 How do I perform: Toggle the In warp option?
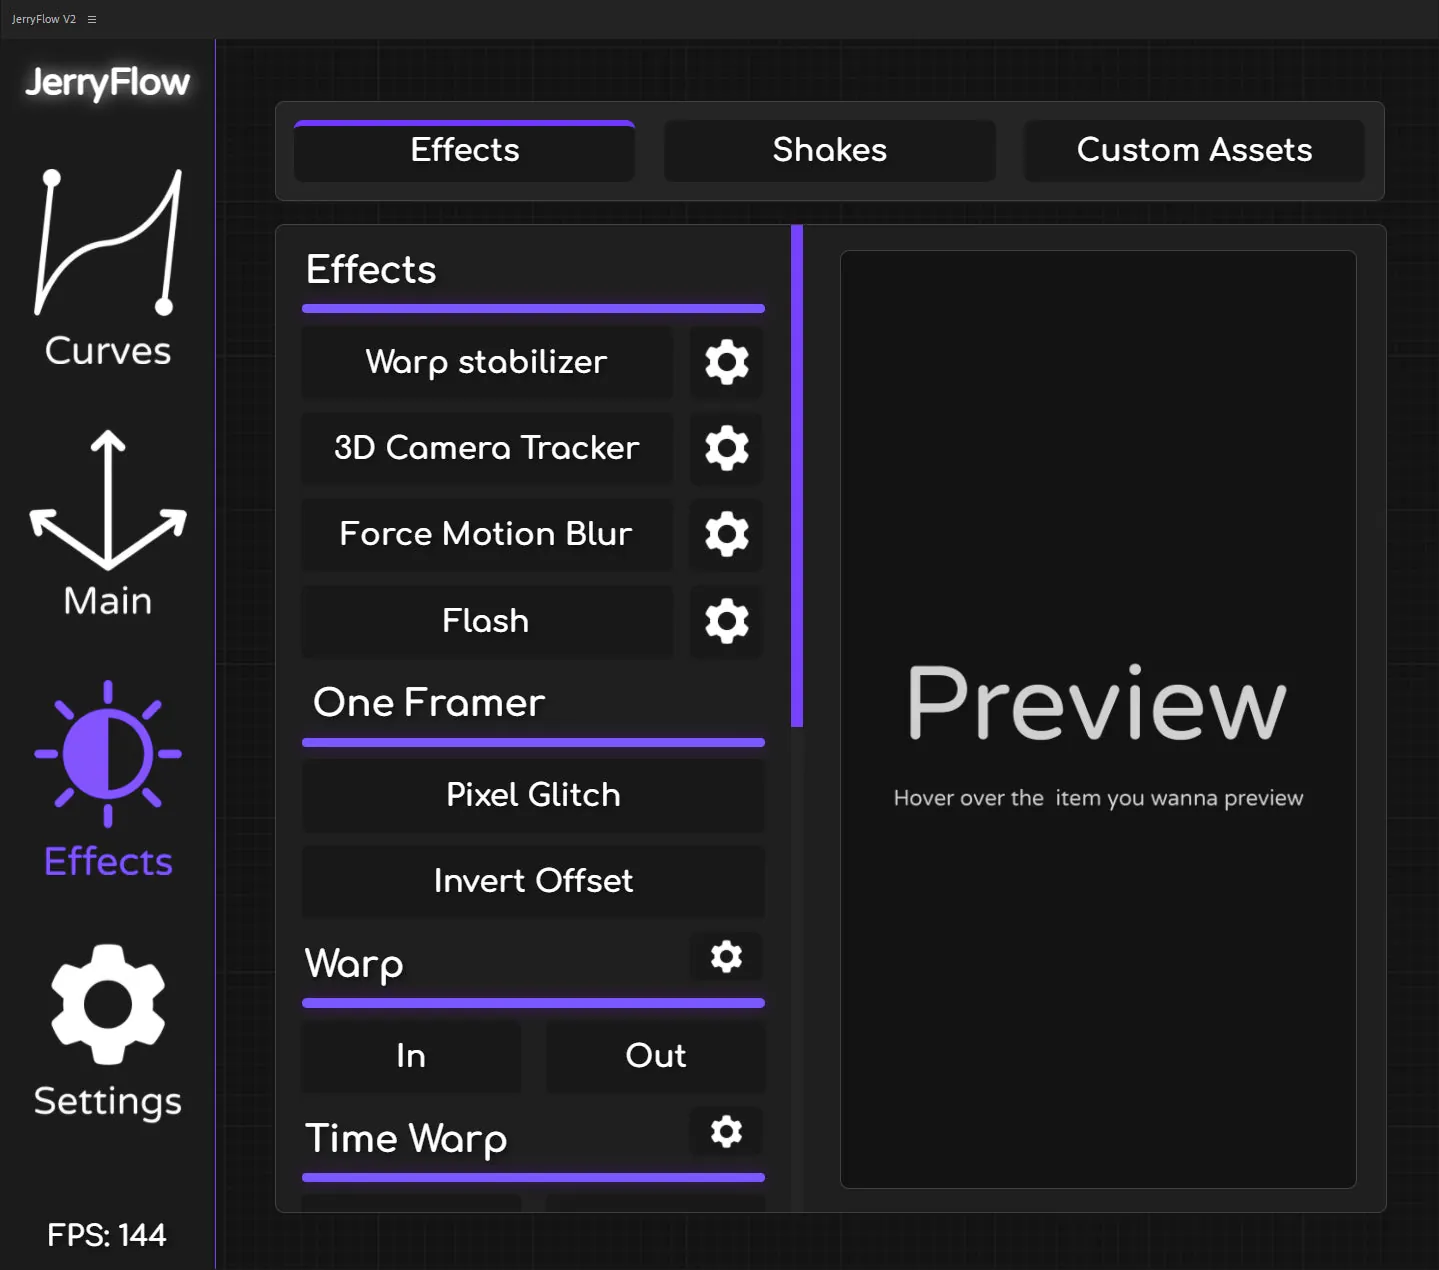(410, 1056)
